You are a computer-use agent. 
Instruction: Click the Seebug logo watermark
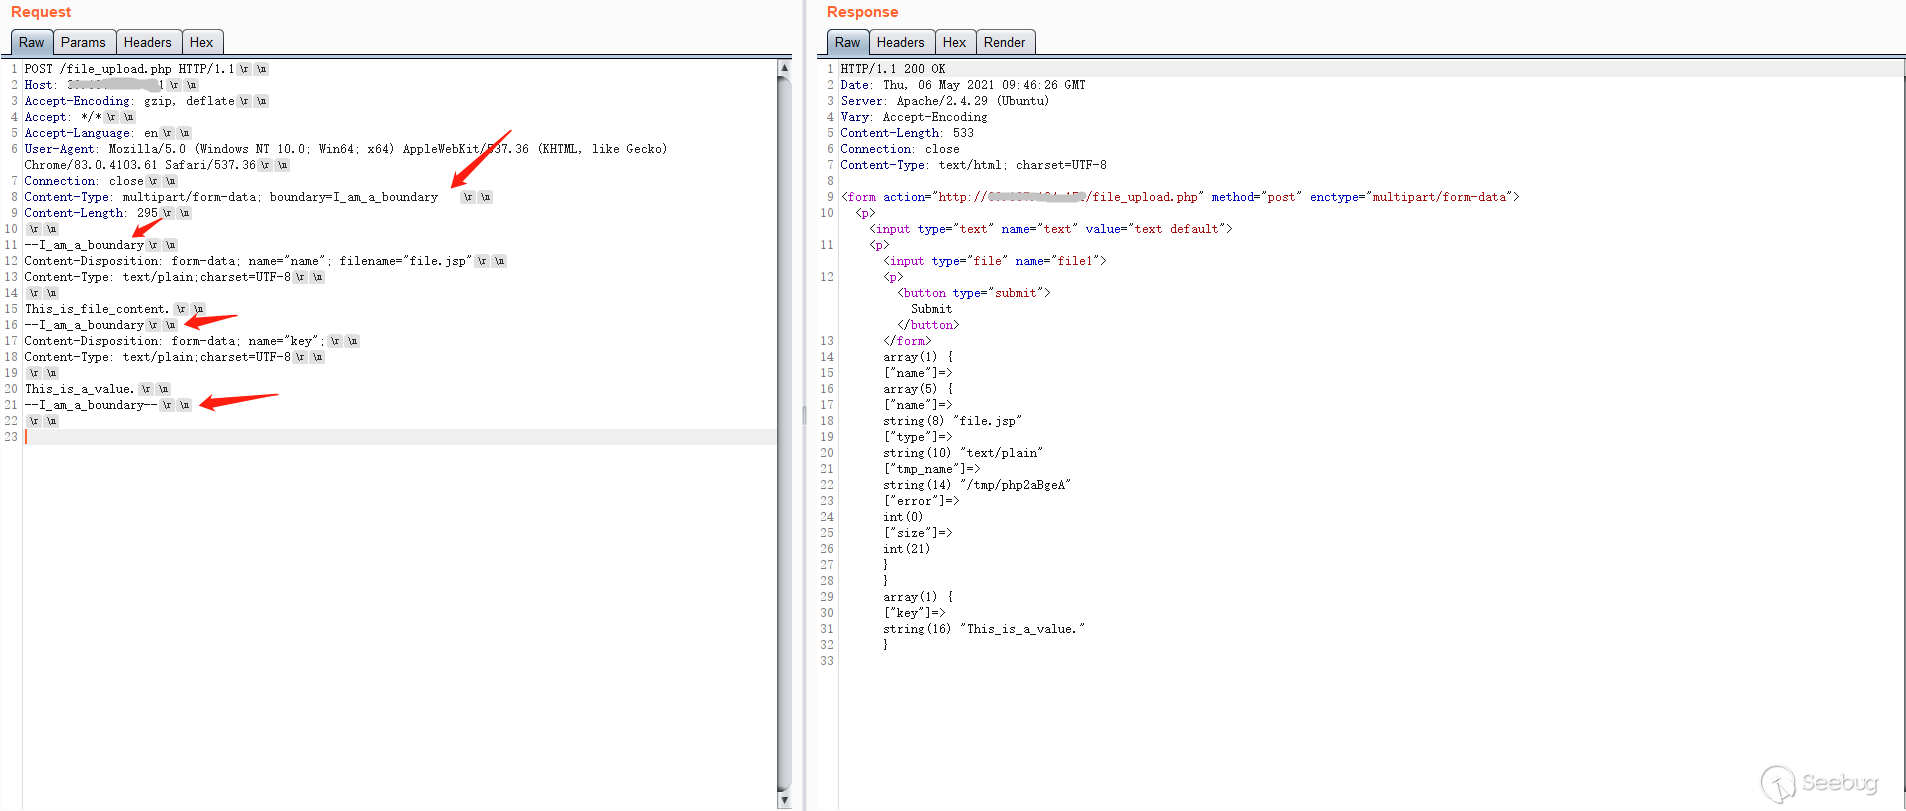[1820, 783]
